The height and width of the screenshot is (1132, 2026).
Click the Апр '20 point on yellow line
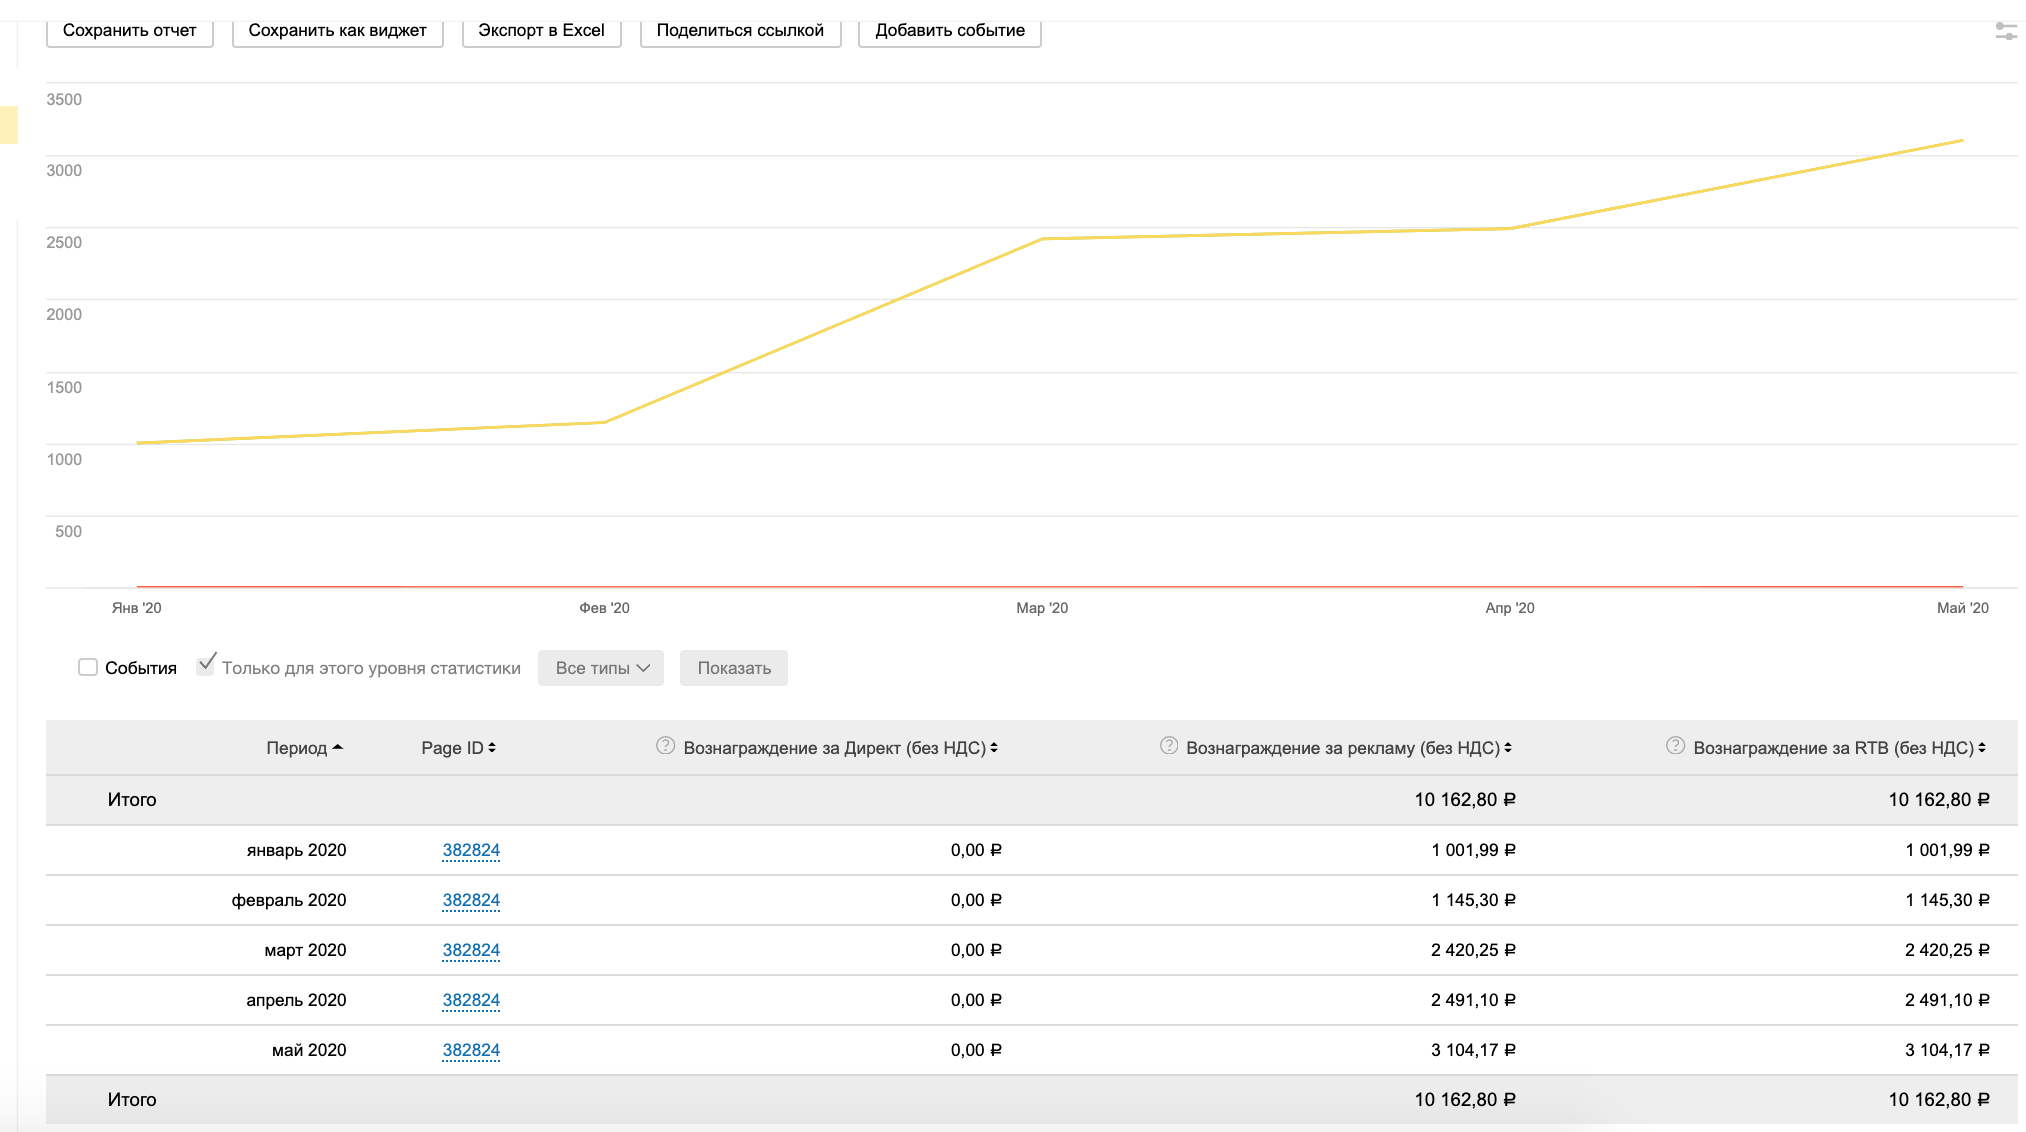(1510, 228)
